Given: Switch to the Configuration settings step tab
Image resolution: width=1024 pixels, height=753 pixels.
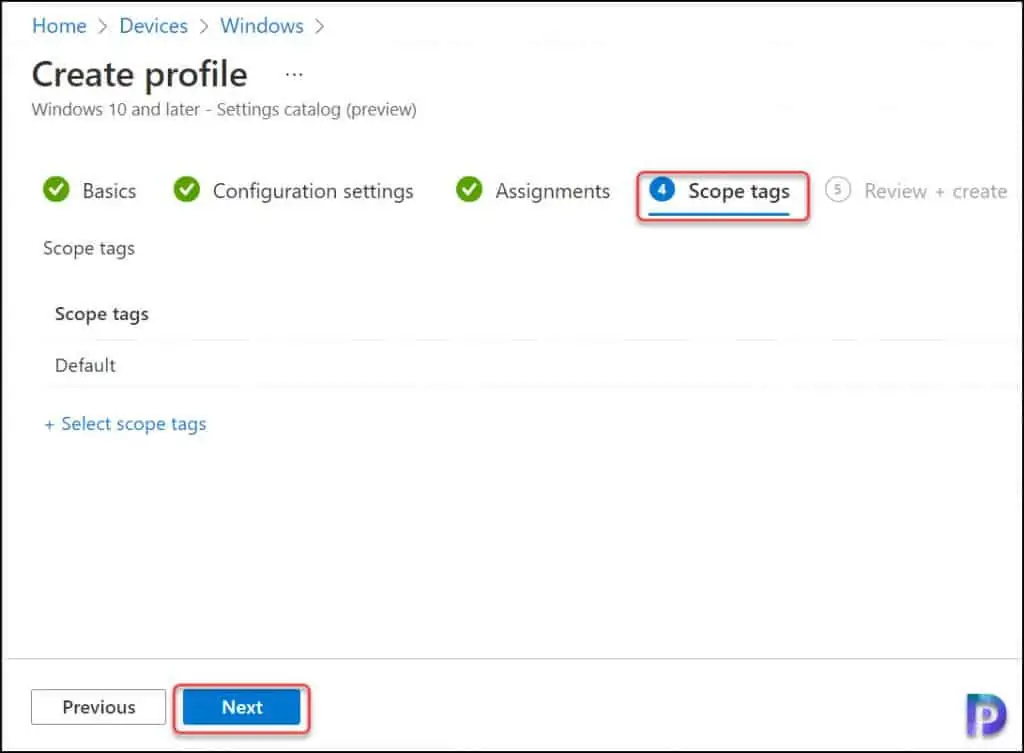Looking at the screenshot, I should pyautogui.click(x=293, y=191).
